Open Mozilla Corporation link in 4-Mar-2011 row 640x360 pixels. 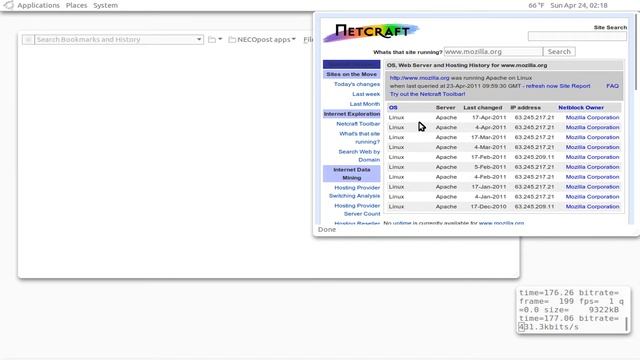592,147
